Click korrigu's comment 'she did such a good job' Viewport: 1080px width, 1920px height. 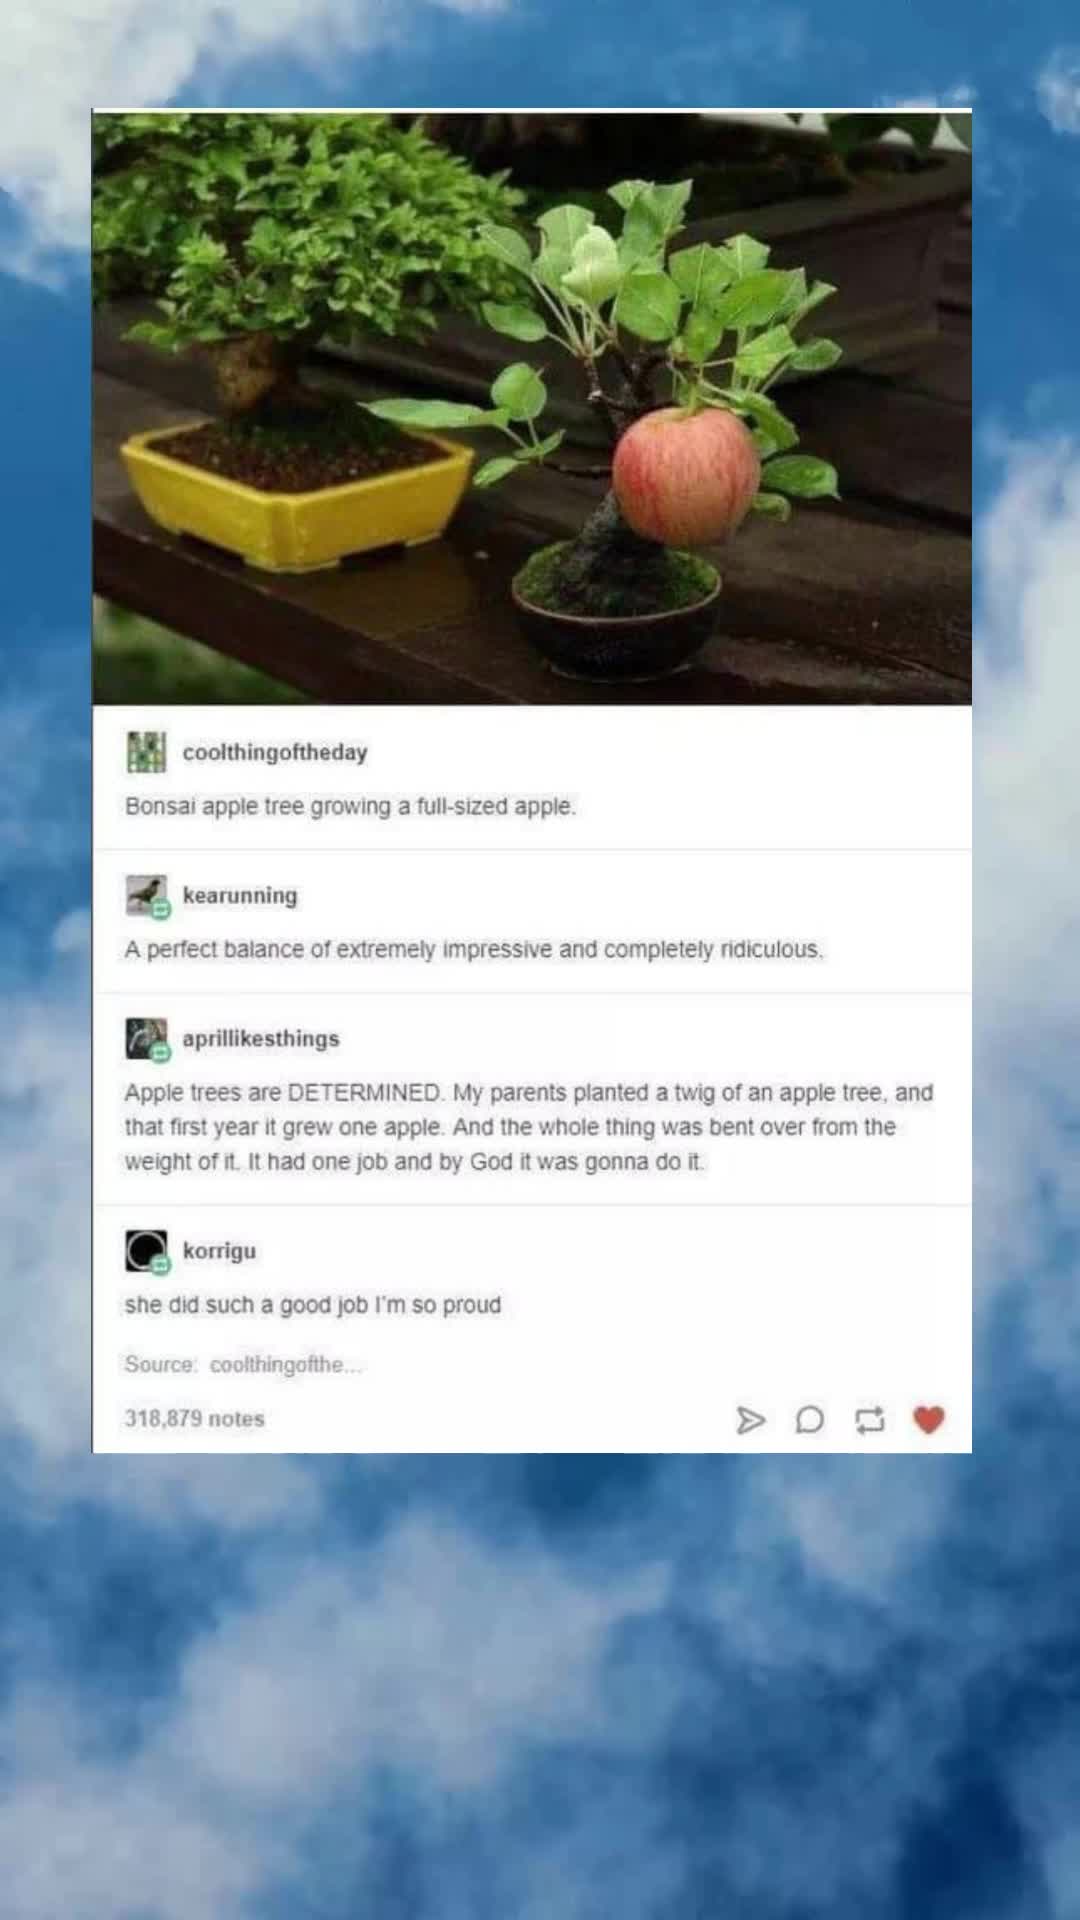(313, 1305)
